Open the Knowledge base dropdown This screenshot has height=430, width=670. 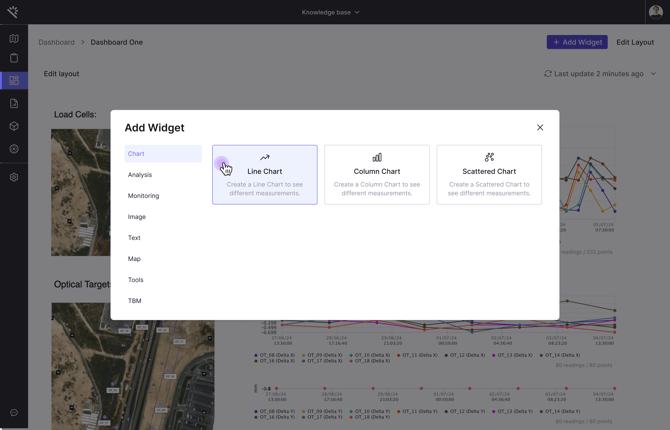coord(330,12)
